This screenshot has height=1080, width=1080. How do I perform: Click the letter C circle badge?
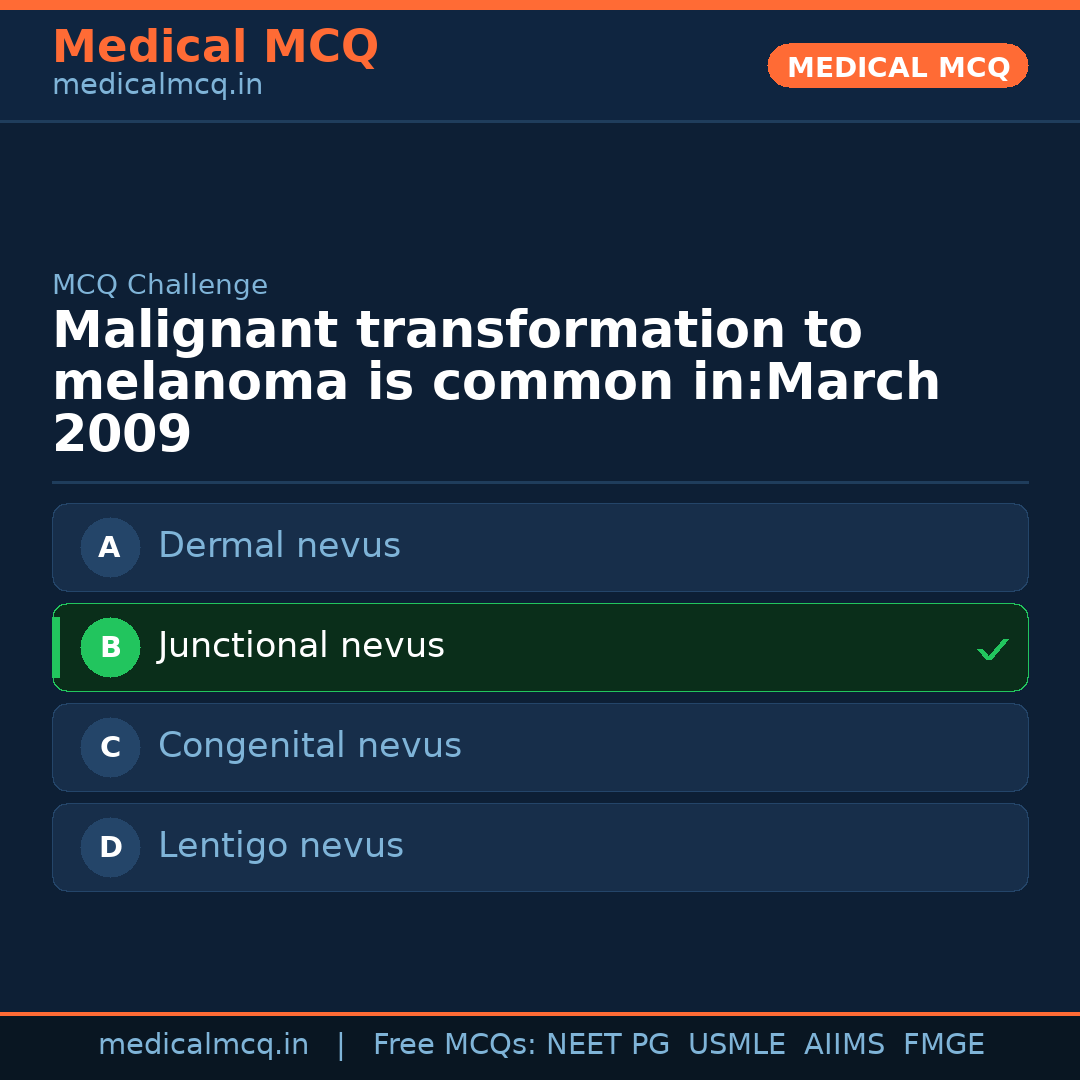(110, 747)
